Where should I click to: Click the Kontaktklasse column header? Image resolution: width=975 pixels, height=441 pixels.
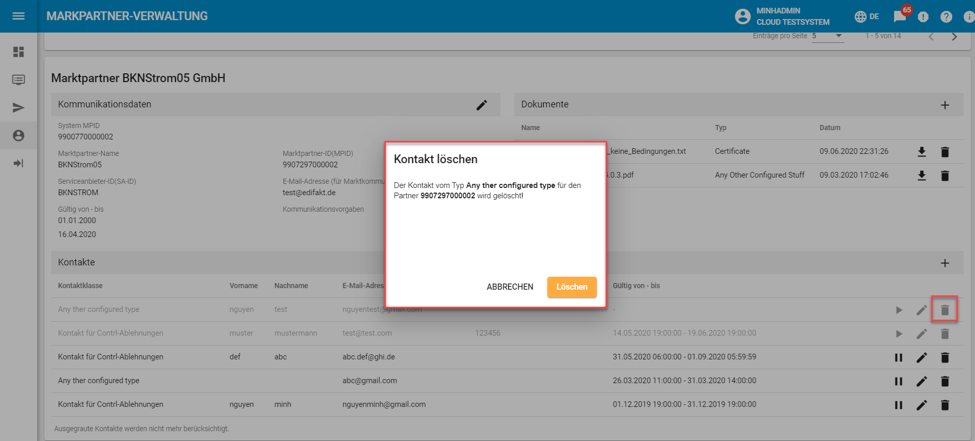(x=80, y=285)
